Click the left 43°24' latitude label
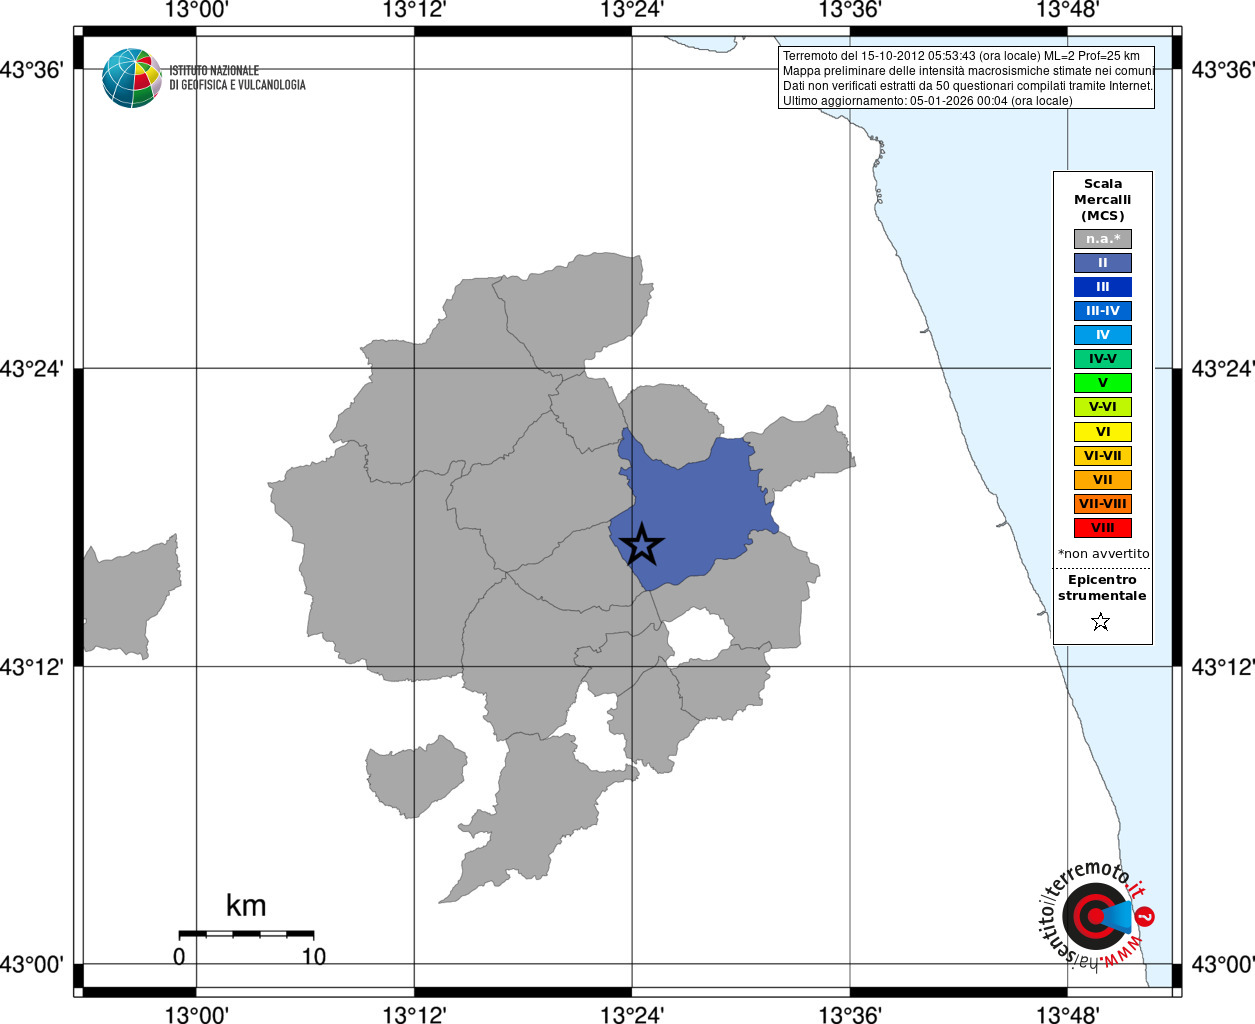The image size is (1255, 1024). (32, 369)
